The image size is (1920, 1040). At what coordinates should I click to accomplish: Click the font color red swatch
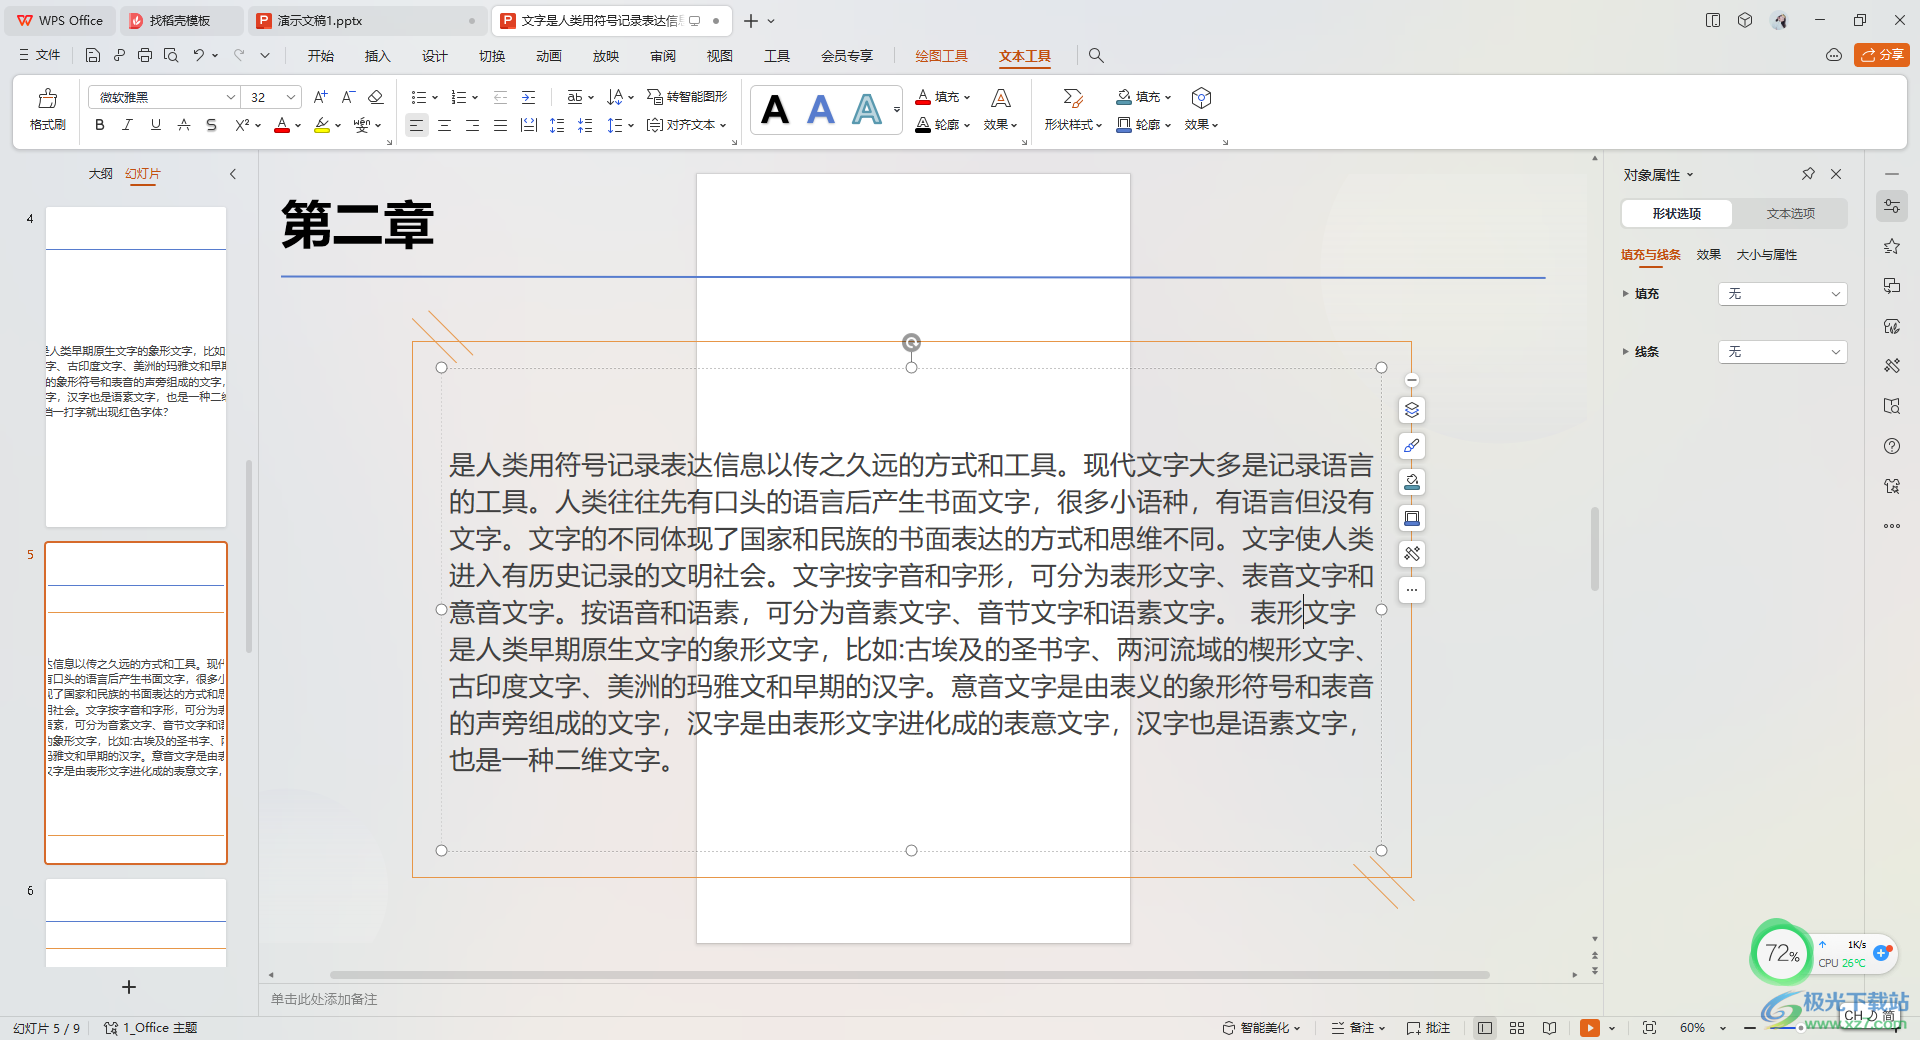pyautogui.click(x=282, y=126)
